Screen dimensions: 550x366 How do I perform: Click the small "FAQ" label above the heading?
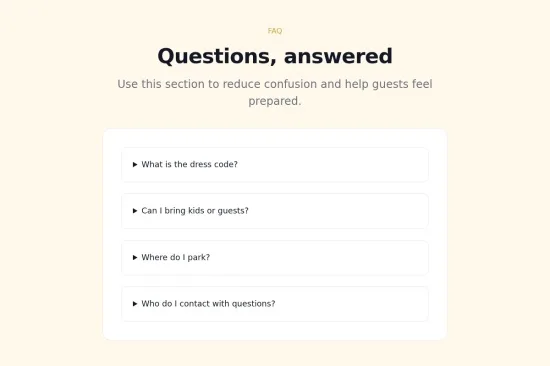pyautogui.click(x=275, y=31)
